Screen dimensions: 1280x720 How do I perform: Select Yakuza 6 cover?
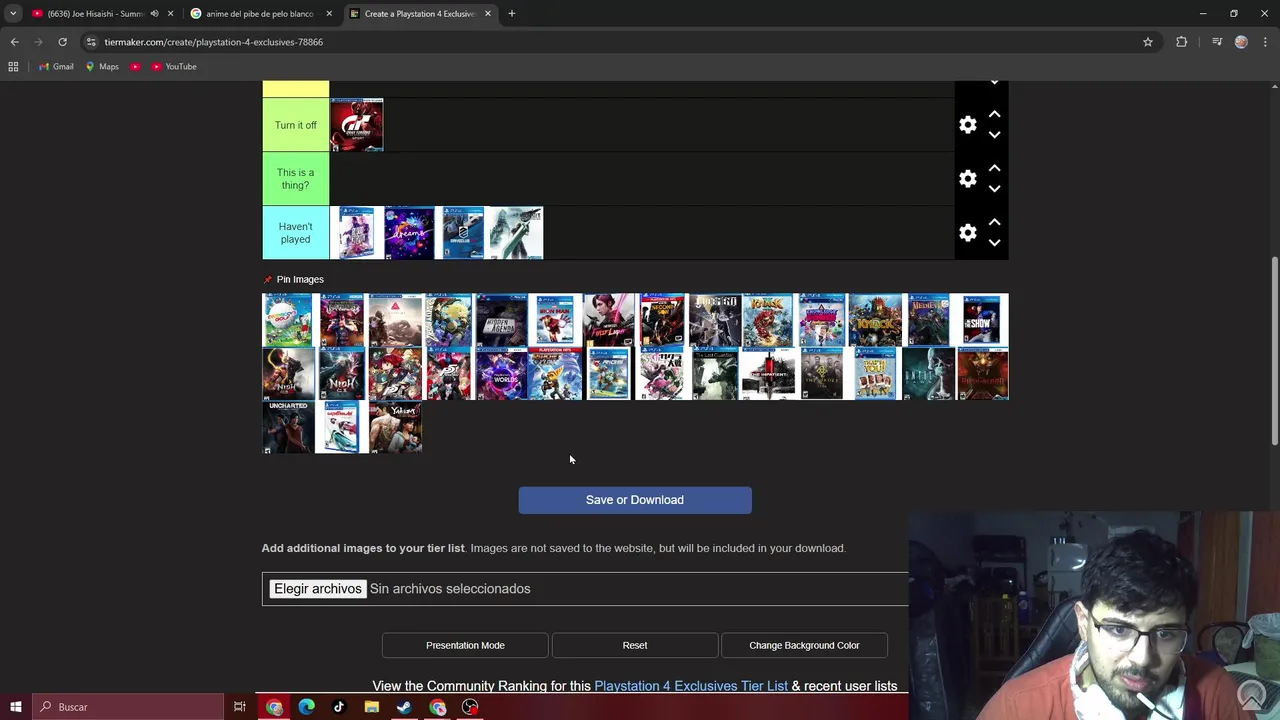[x=395, y=427]
